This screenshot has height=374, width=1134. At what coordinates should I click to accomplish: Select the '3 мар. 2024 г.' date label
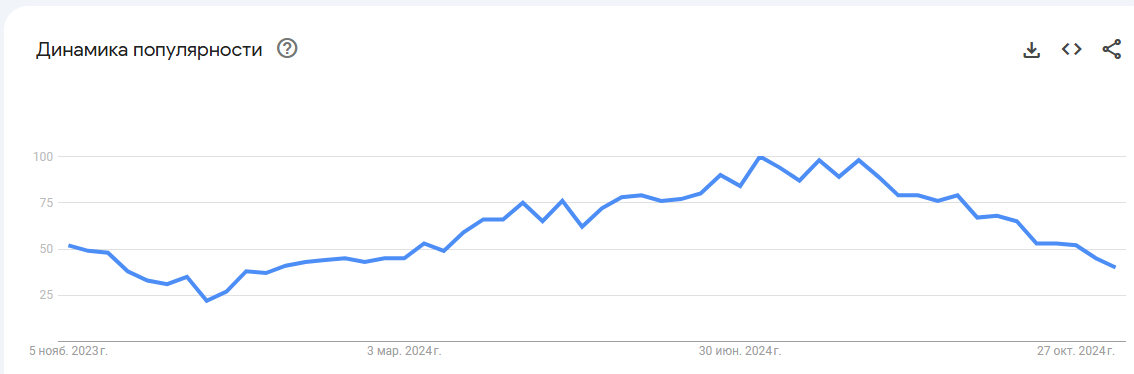click(404, 351)
